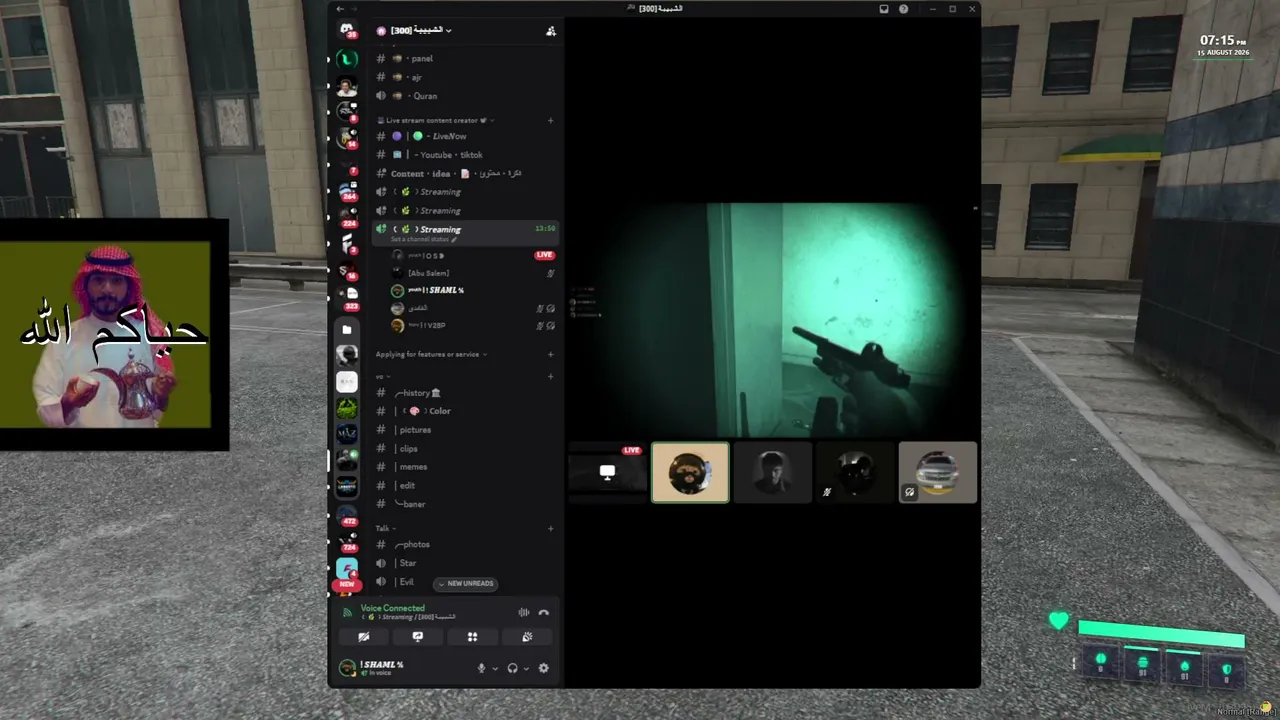
Task: Add channel to Applying for features category
Action: click(x=551, y=354)
